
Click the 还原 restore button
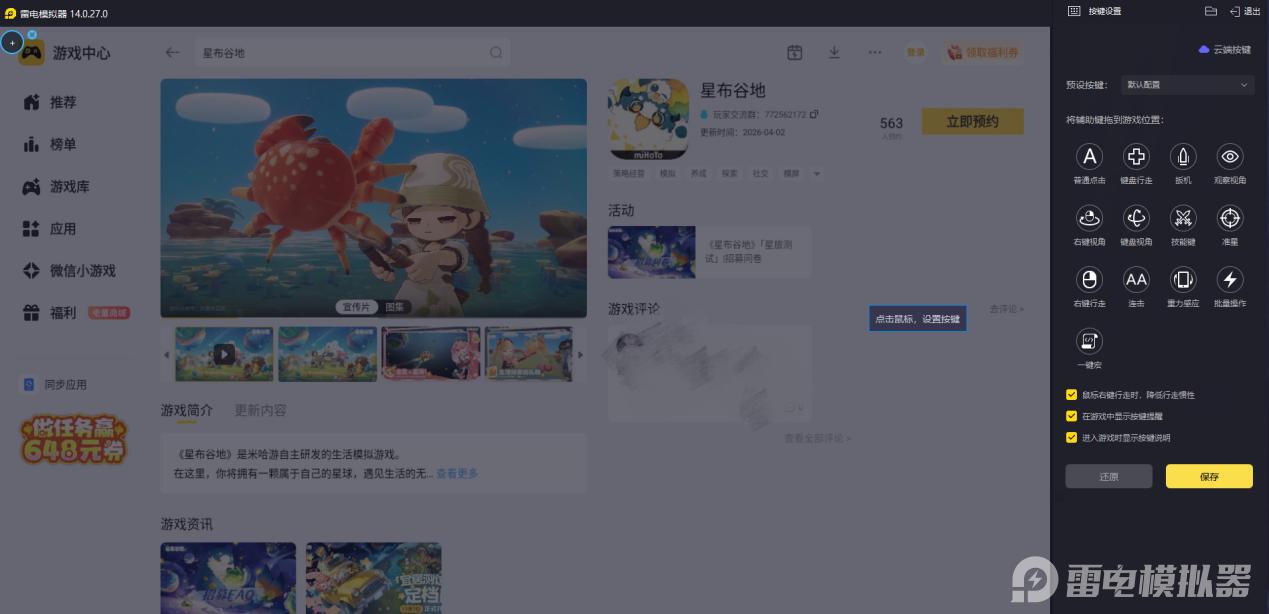(1109, 476)
